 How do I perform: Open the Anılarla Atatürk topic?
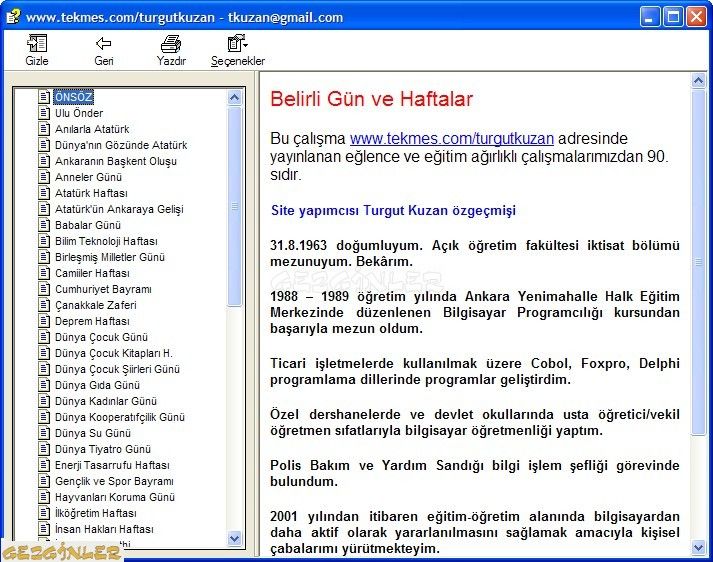tap(92, 129)
